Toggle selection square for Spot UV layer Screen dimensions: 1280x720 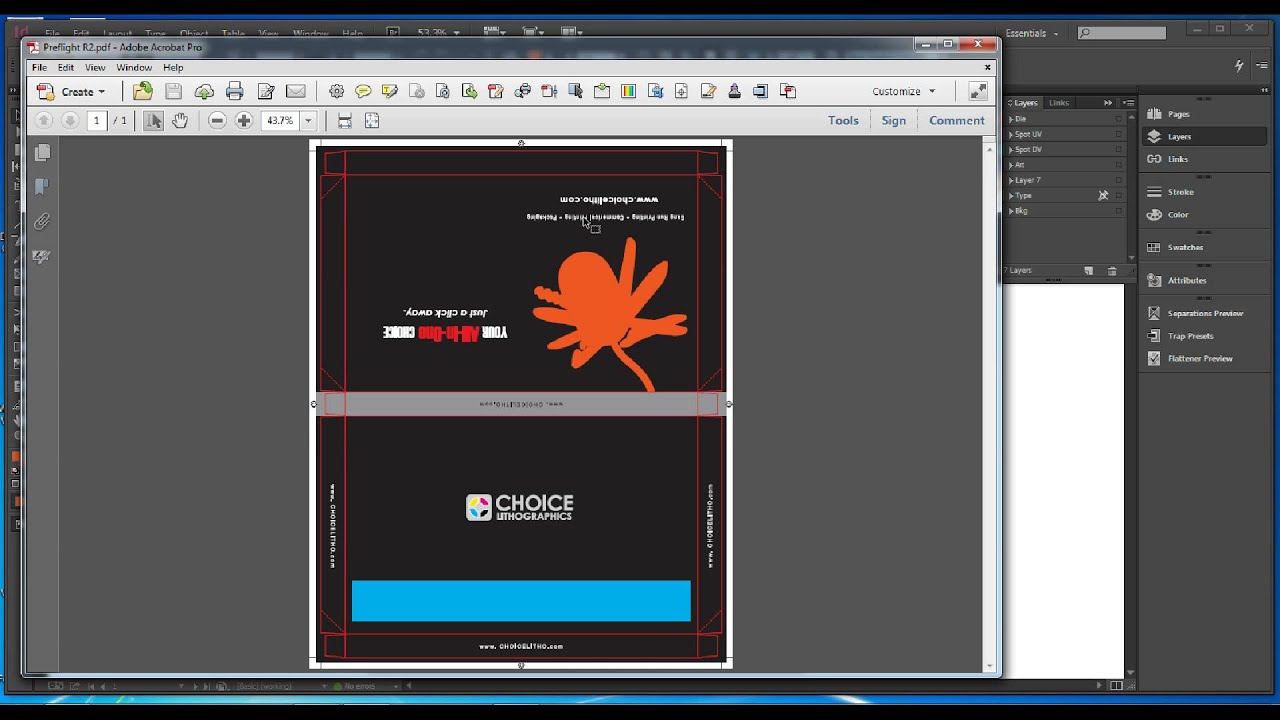(x=1119, y=134)
